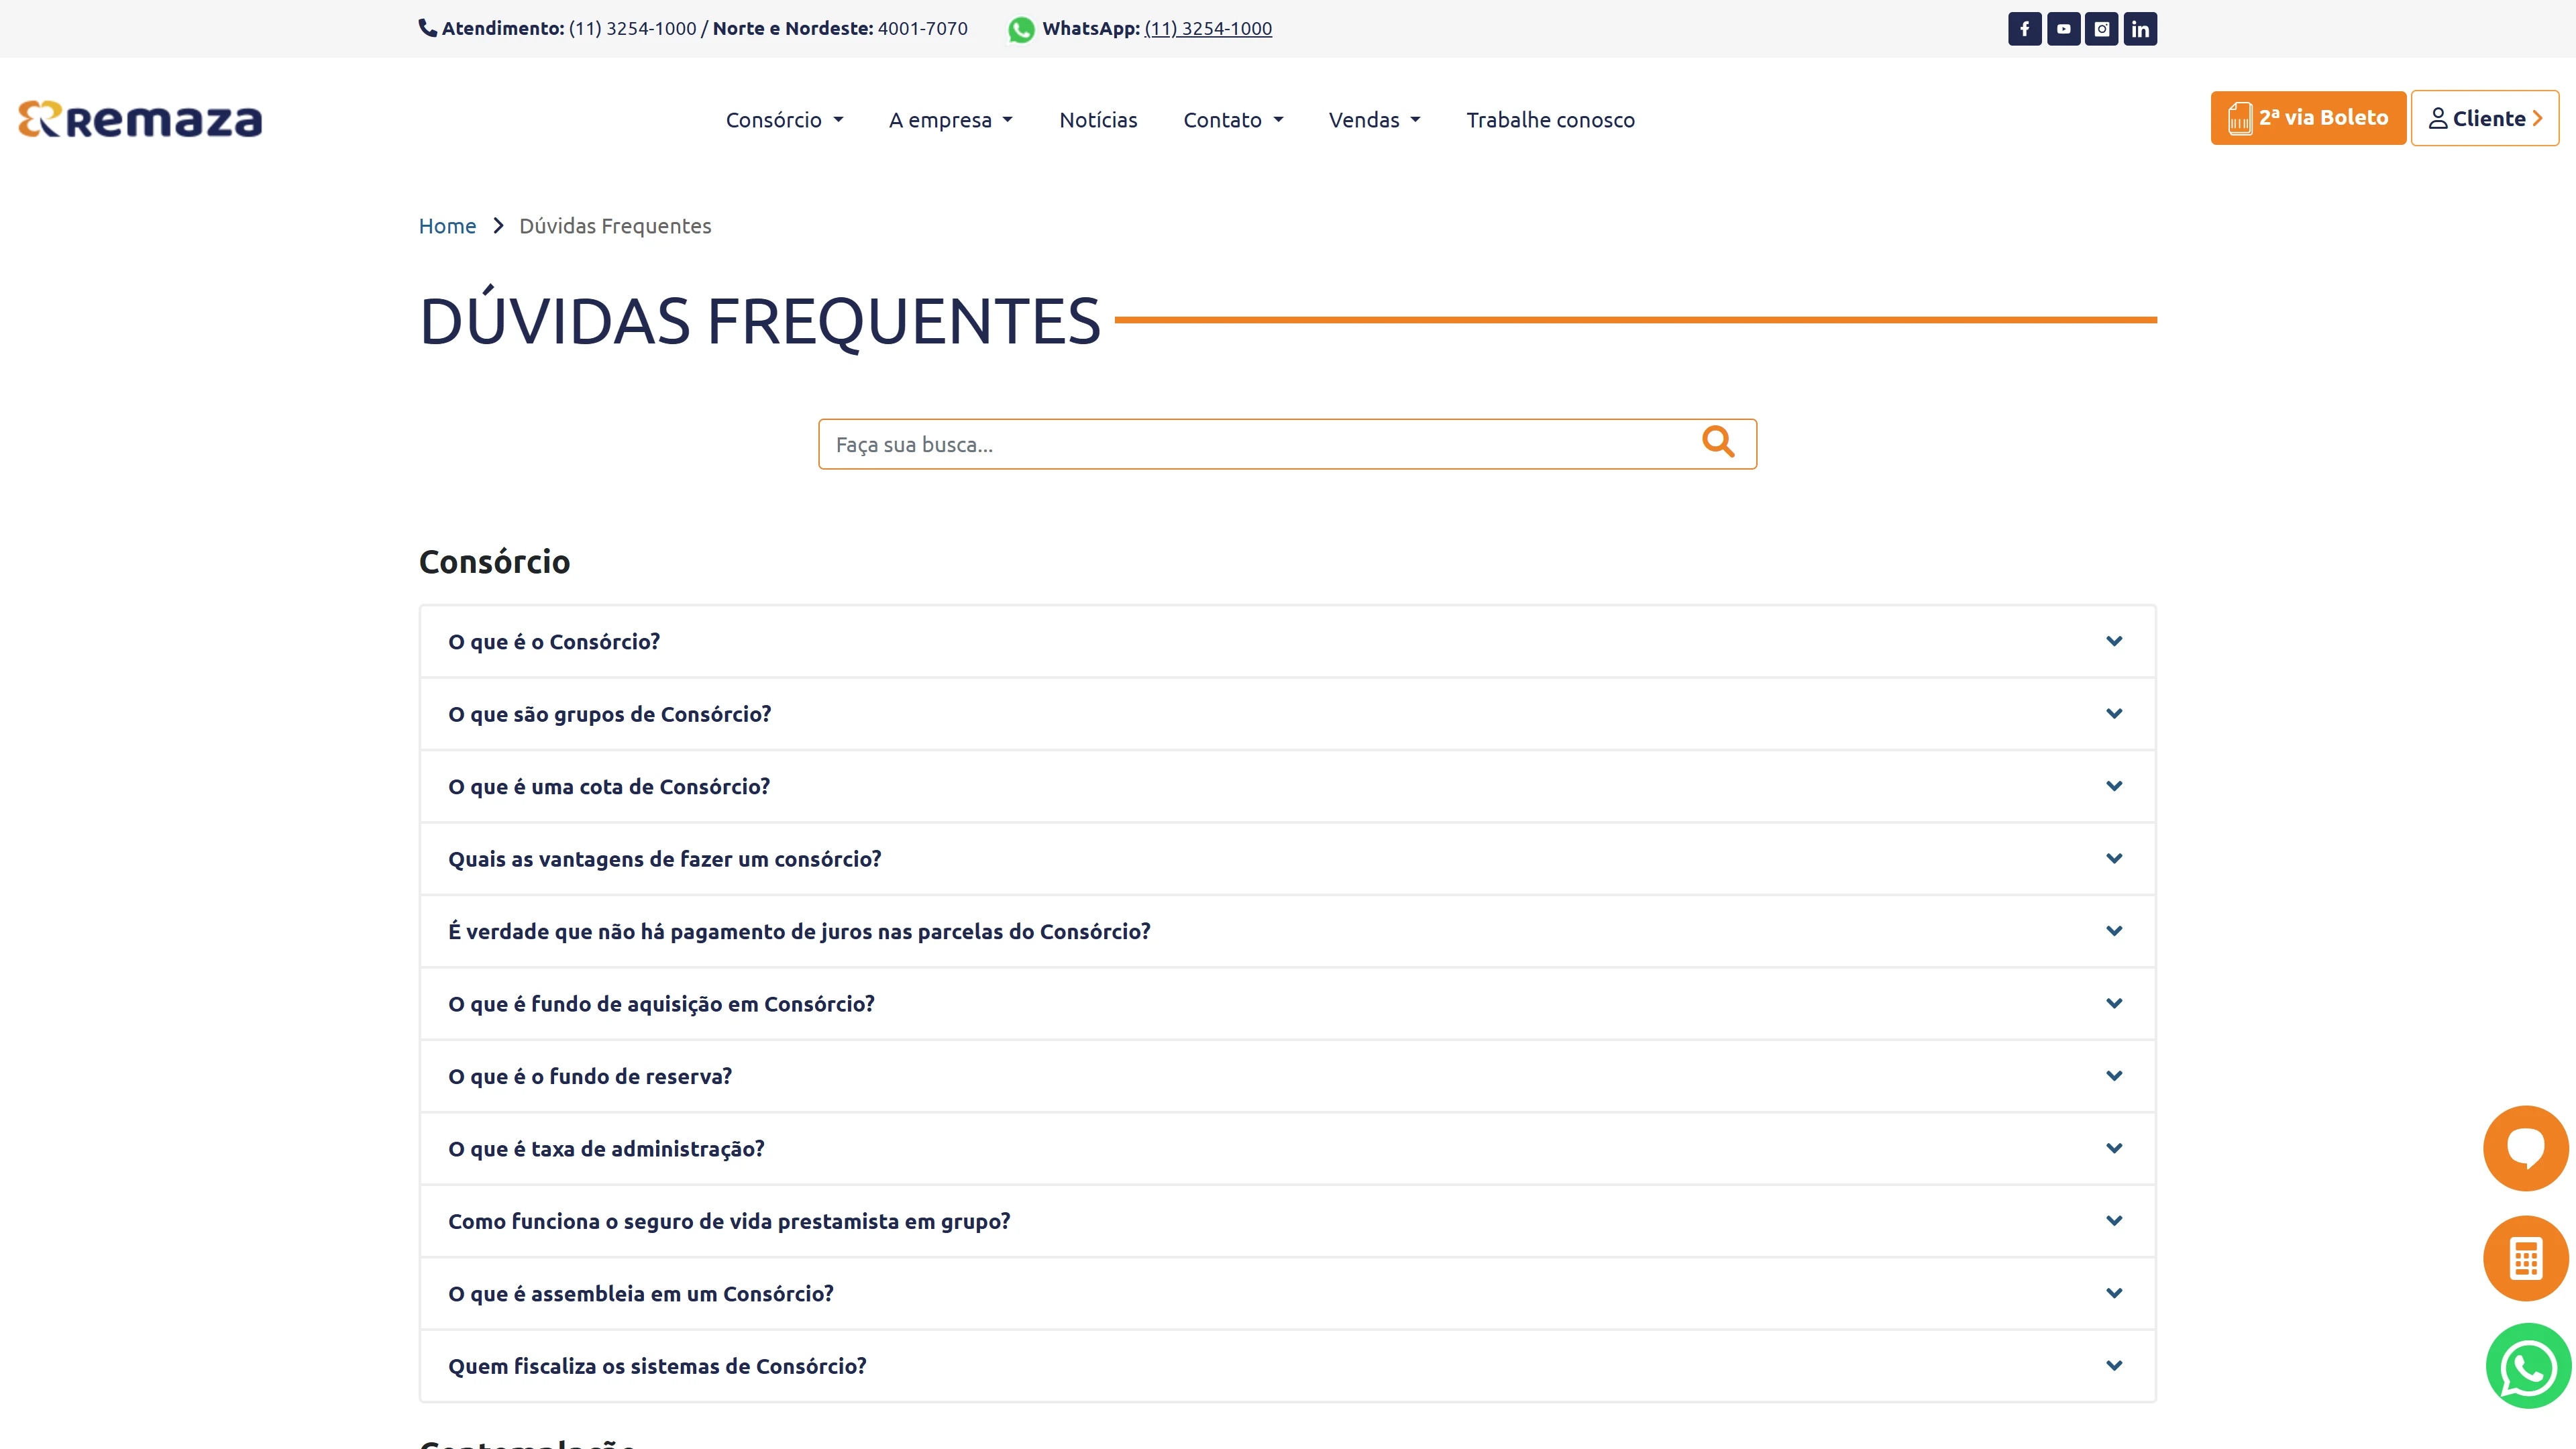Click the Faça sua busca search field
The height and width of the screenshot is (1449, 2576).
(x=1287, y=444)
